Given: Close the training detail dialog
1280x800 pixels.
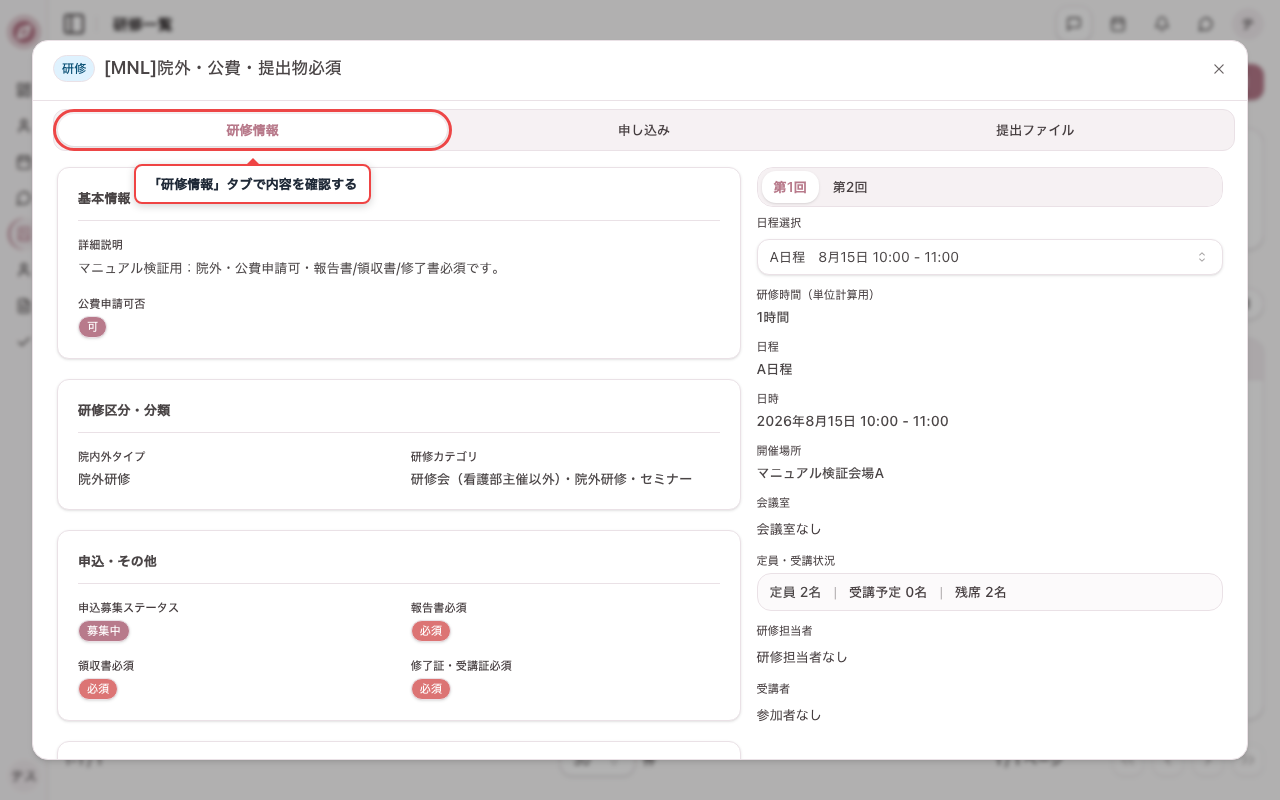Looking at the screenshot, I should [1218, 69].
